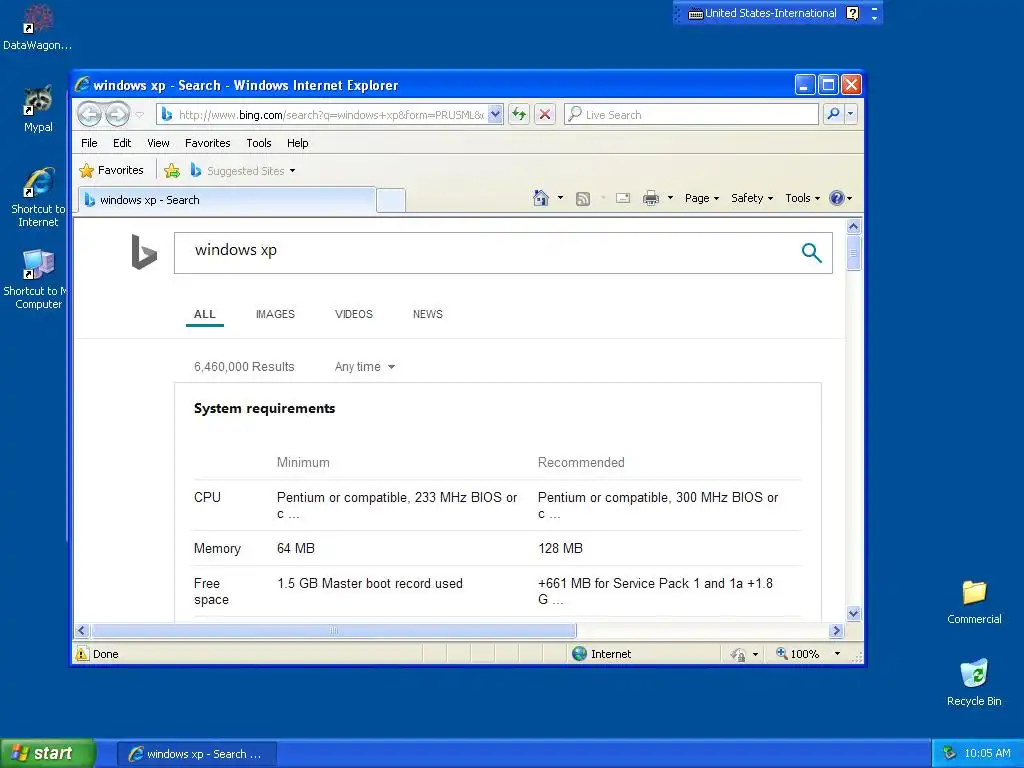This screenshot has height=768, width=1024.
Task: Click Add to Favorites Bar star icon
Action: (x=172, y=171)
